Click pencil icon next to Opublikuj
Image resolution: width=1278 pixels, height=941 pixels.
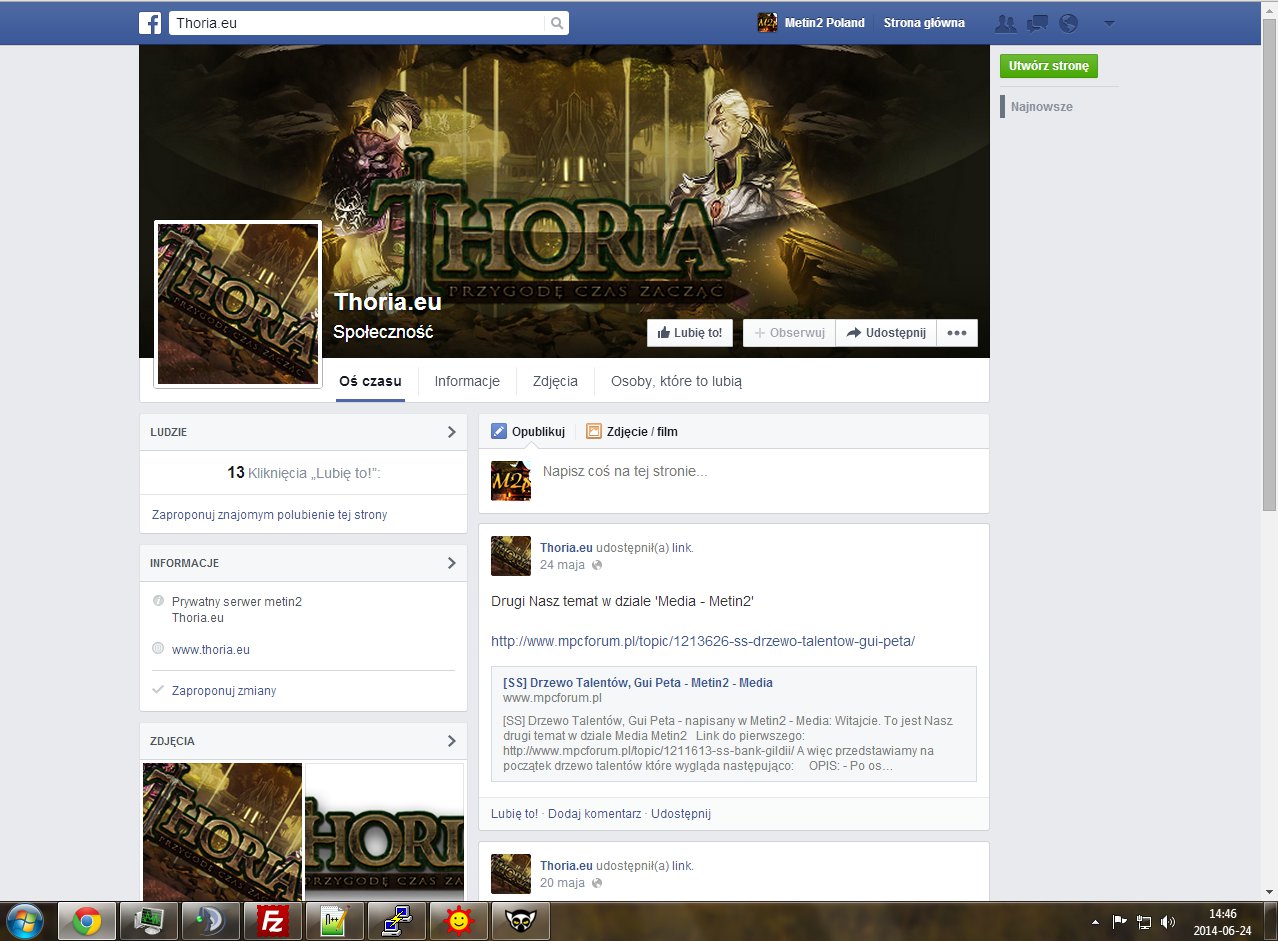499,431
